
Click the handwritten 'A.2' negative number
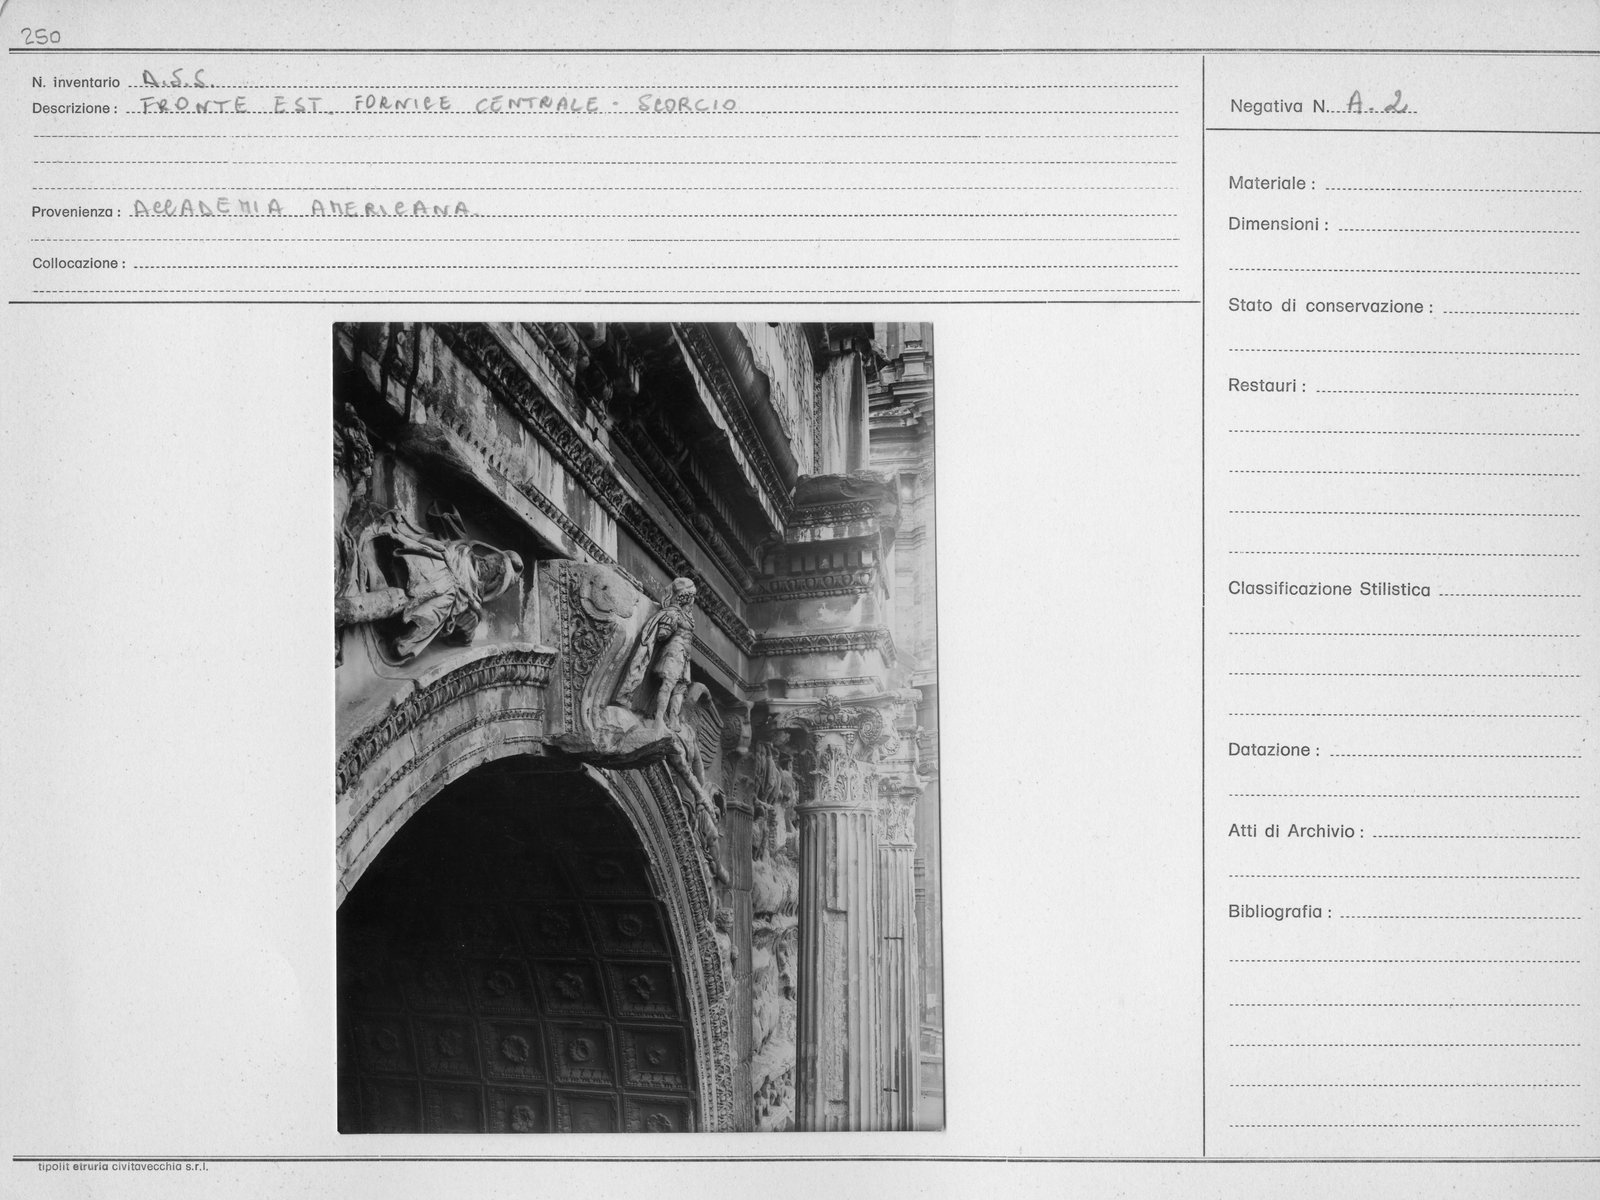[x=1379, y=101]
